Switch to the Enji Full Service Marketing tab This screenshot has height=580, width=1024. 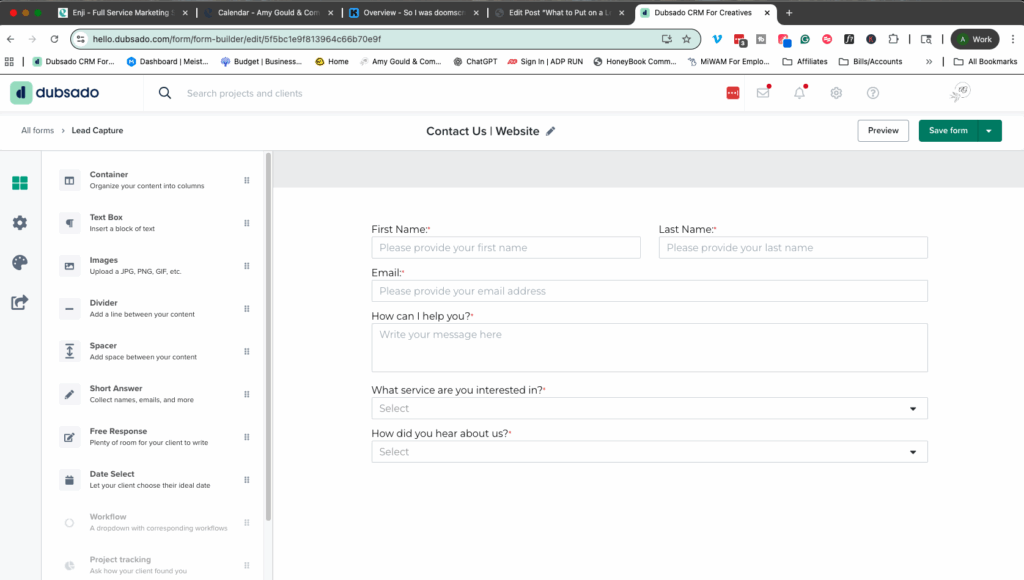[x=123, y=12]
